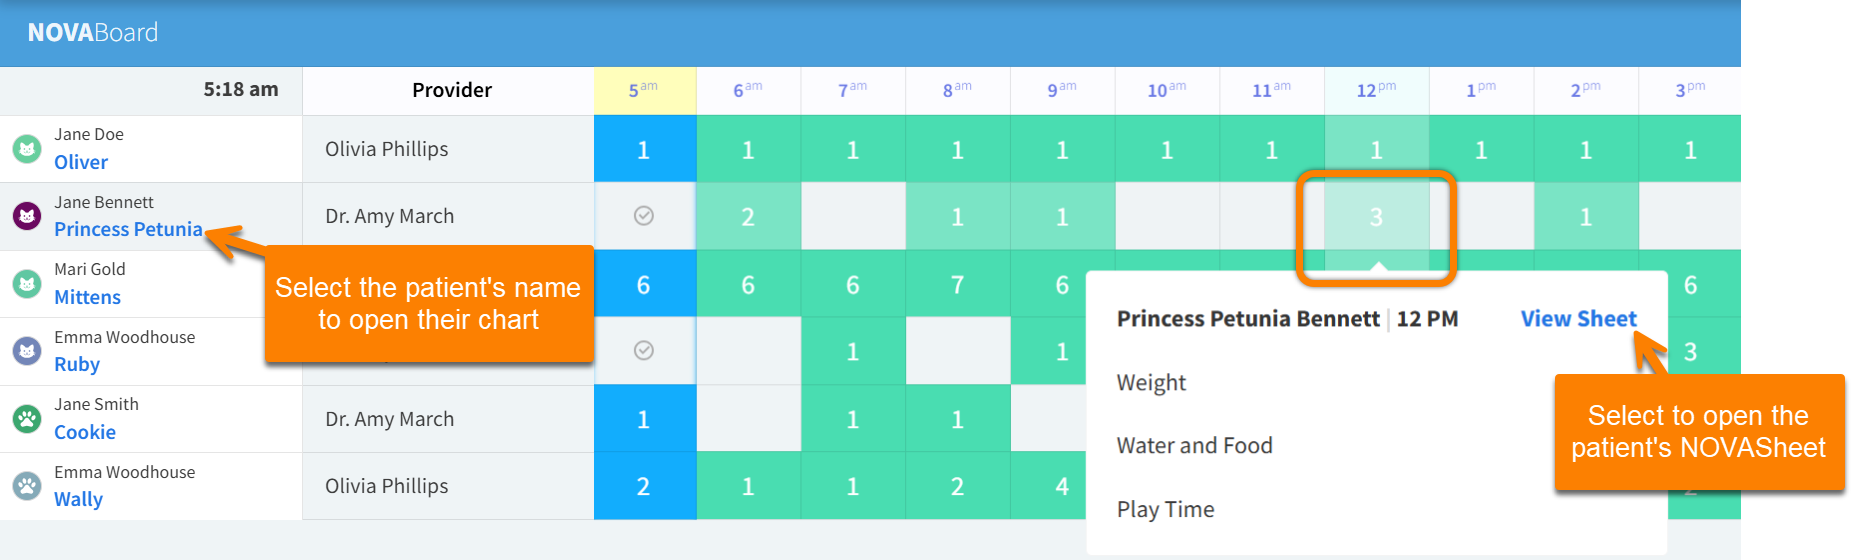This screenshot has width=1866, height=560.
Task: Click Oliver's green cat avatar icon
Action: coord(27,149)
